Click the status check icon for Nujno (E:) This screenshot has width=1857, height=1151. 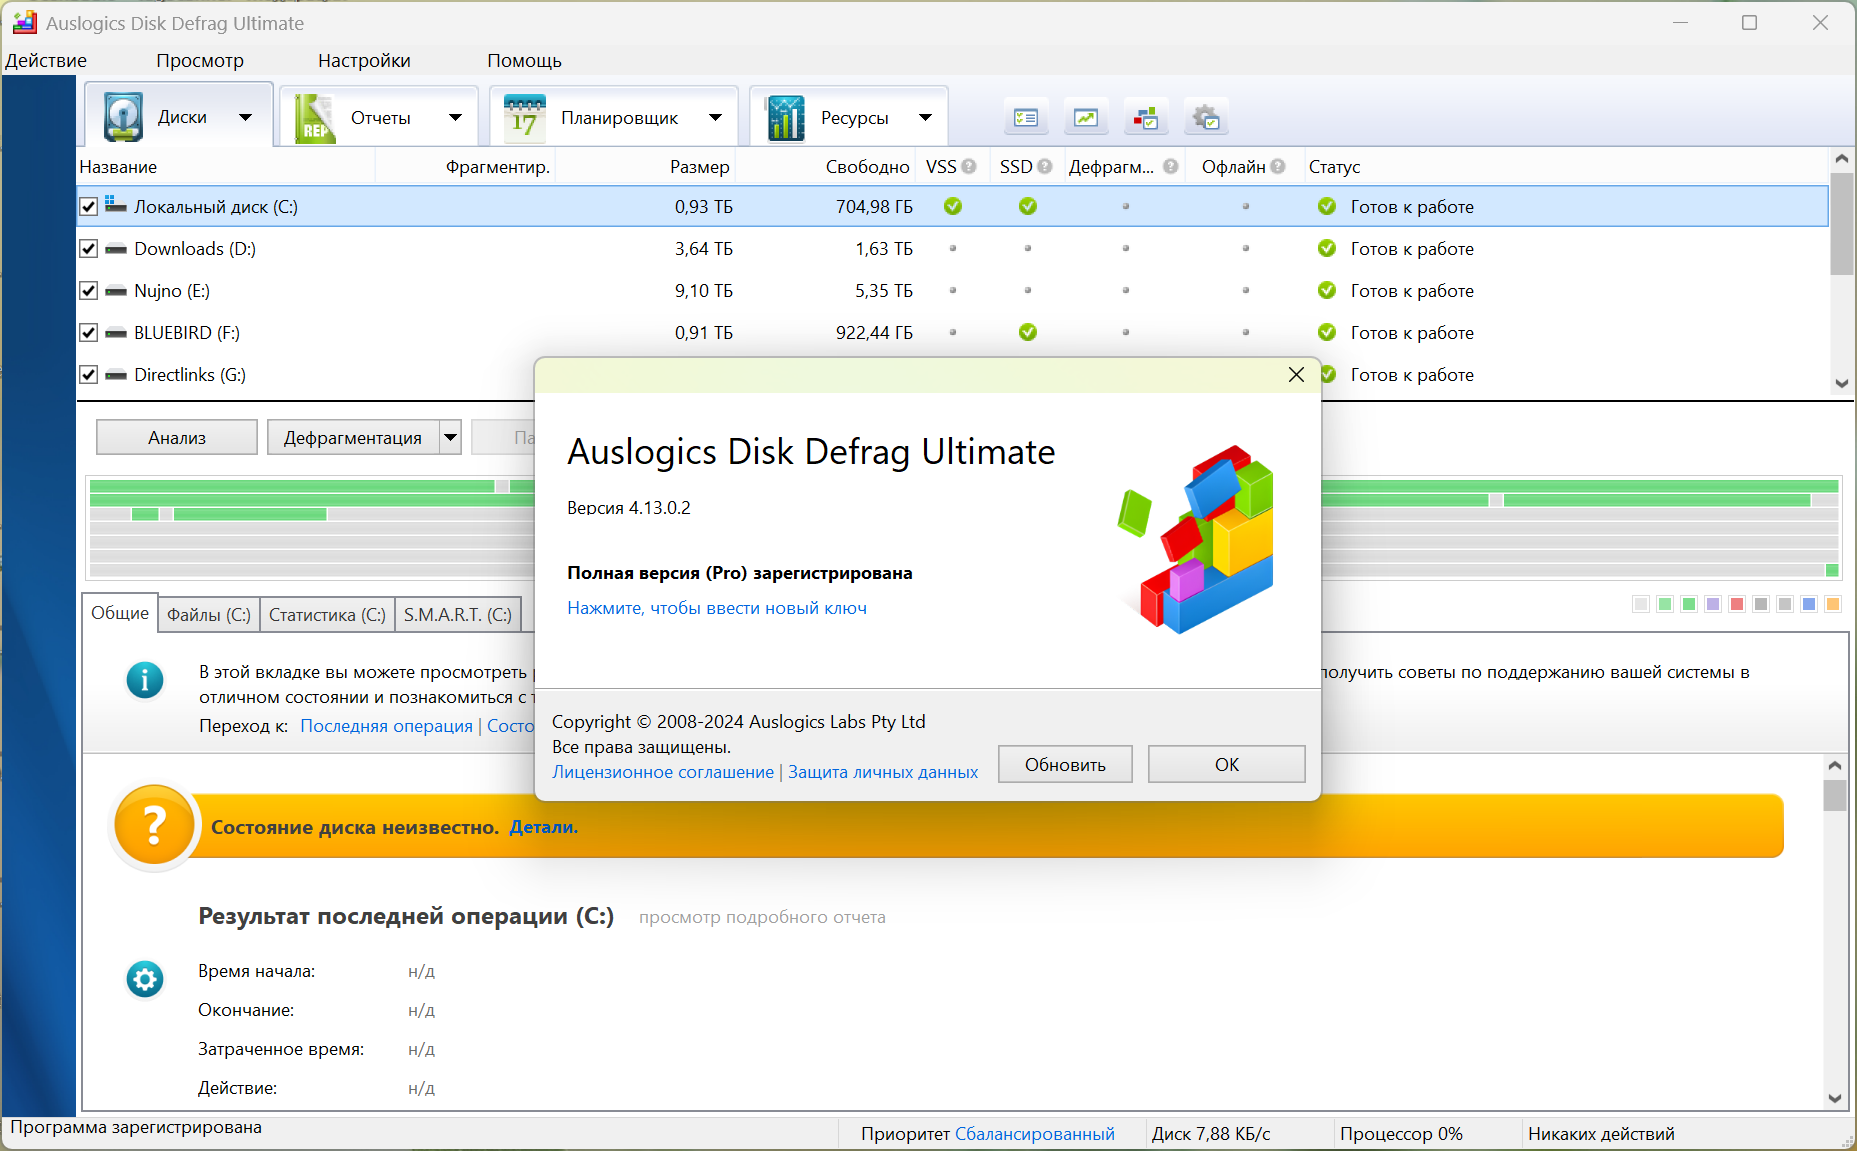[x=1327, y=290]
